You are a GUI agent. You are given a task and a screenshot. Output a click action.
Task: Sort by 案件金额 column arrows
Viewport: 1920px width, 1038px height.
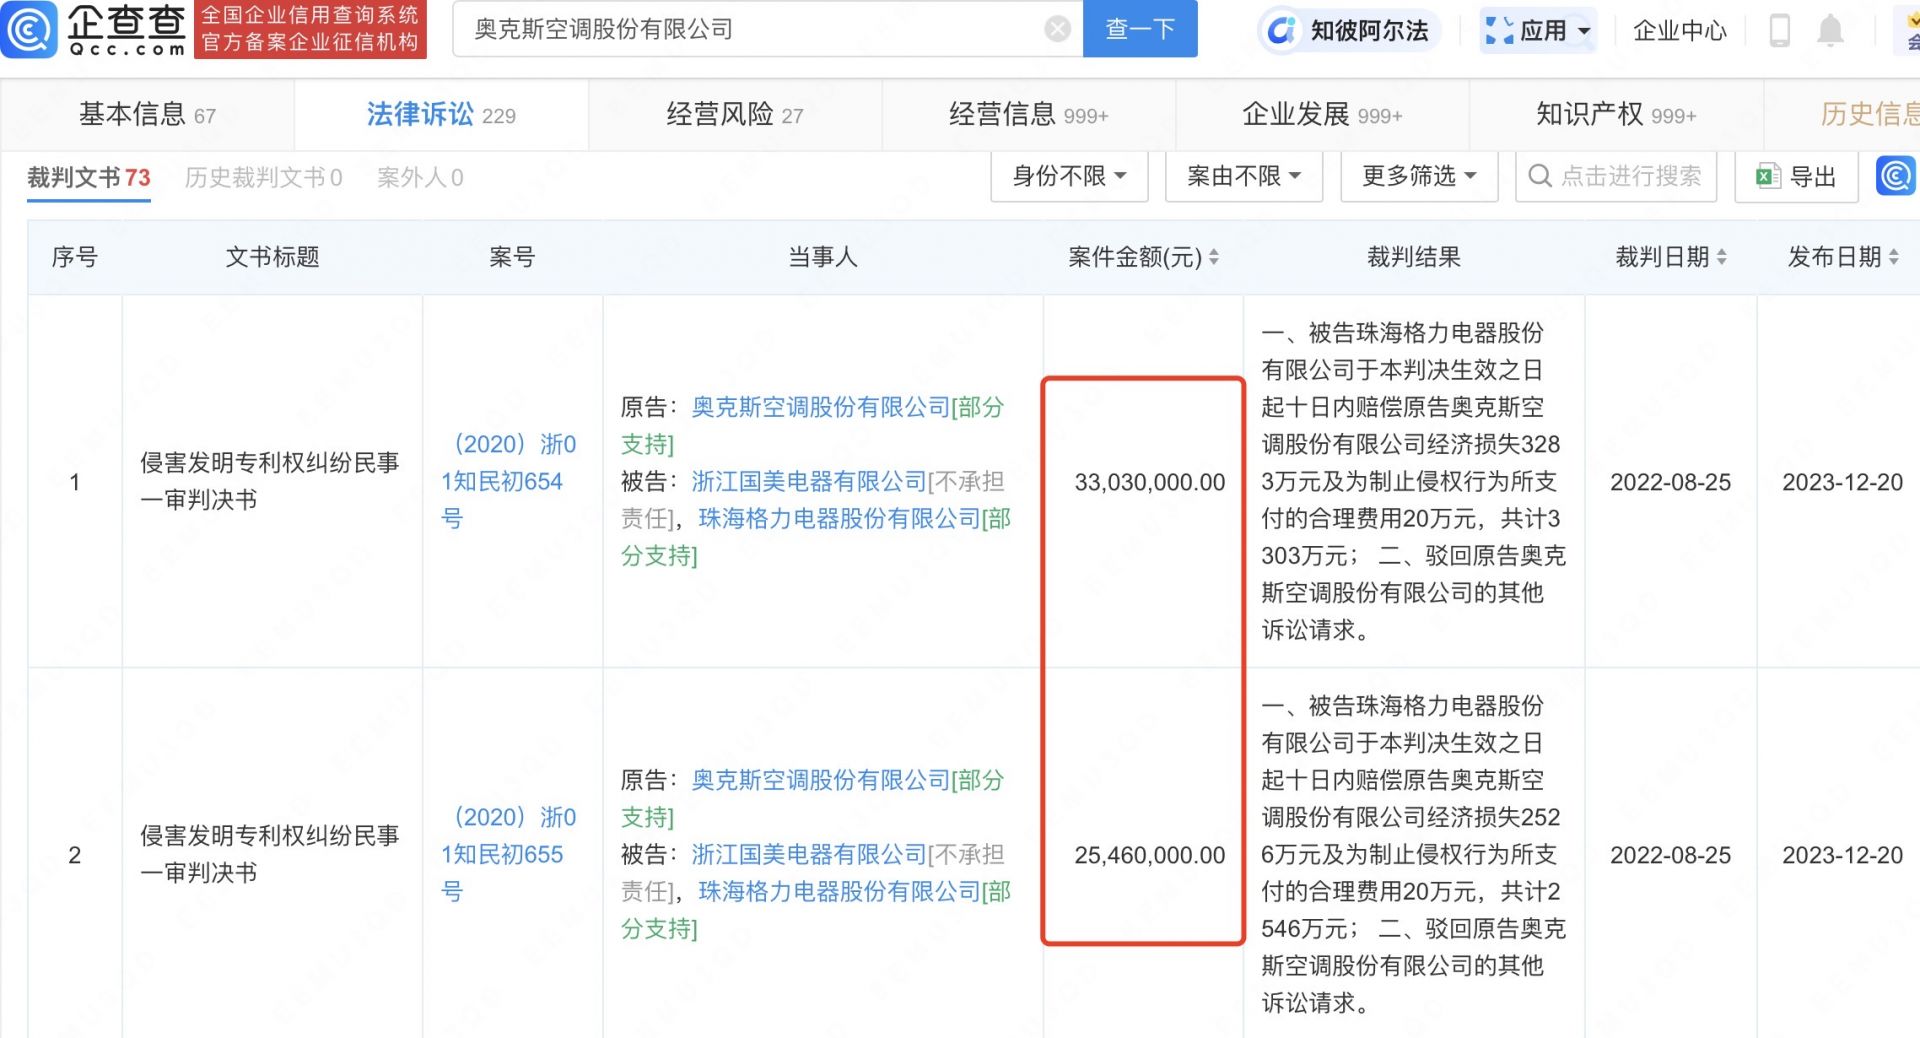pos(1213,257)
